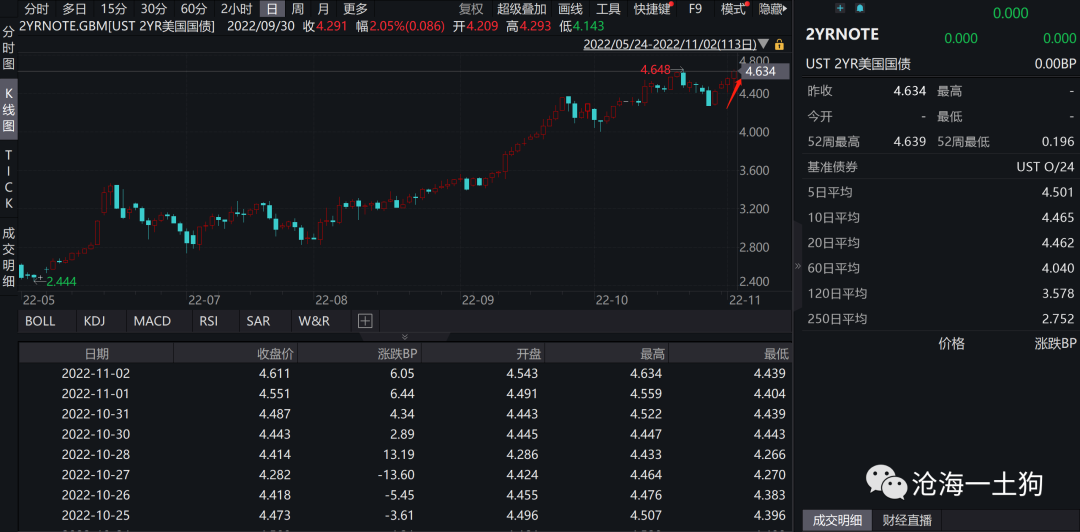Toggle the yellow lock icon beside date range
This screenshot has height=532, width=1080.
(779, 44)
